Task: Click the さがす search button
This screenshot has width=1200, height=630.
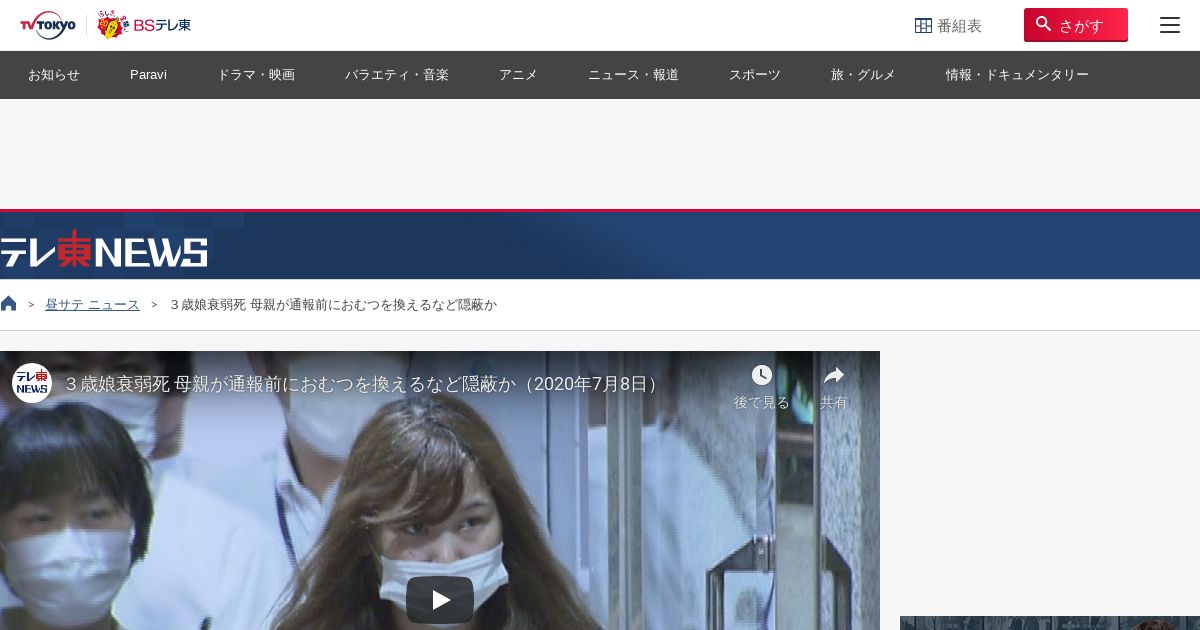Action: [1075, 25]
